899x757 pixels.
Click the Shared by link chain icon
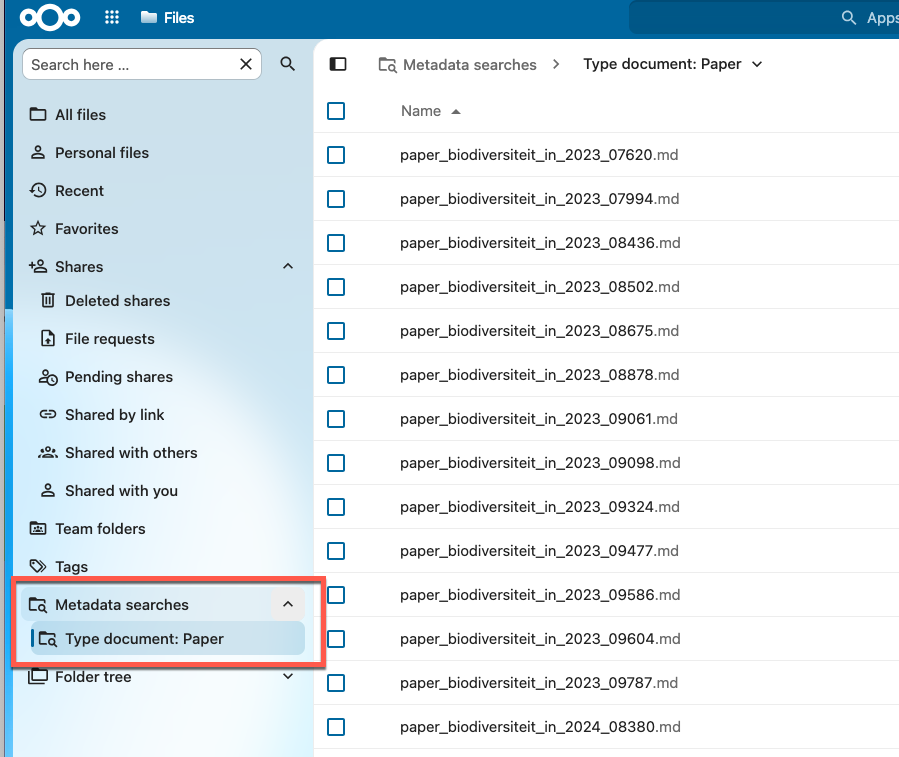(x=48, y=414)
